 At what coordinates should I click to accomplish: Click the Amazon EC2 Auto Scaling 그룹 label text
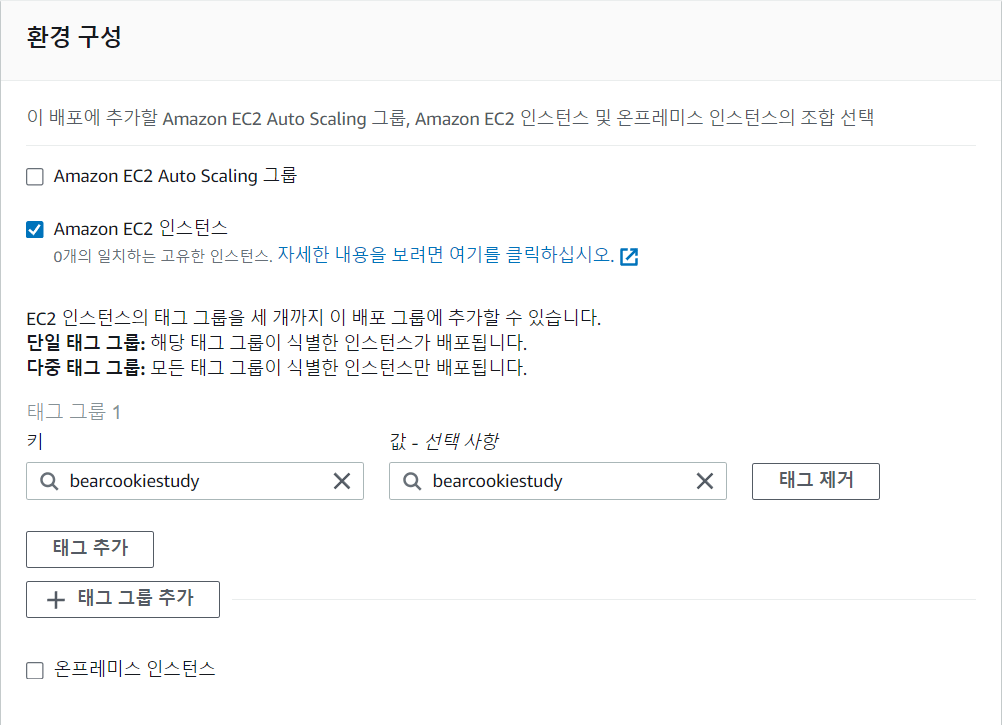click(x=175, y=176)
